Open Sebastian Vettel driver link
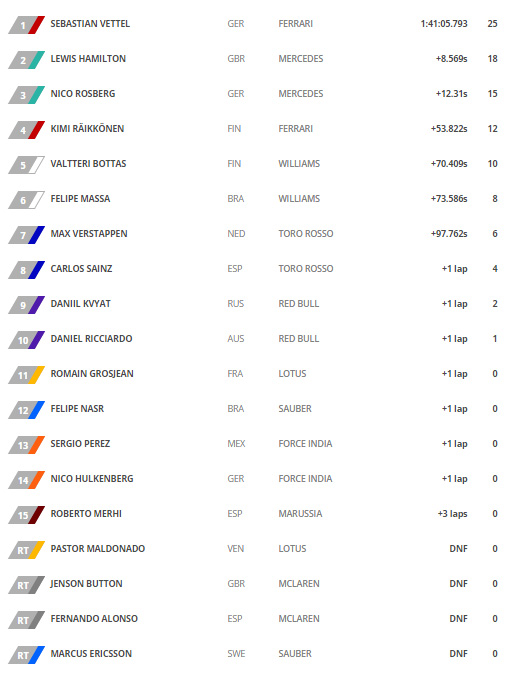Screen dimensions: 518x675 pos(90,24)
